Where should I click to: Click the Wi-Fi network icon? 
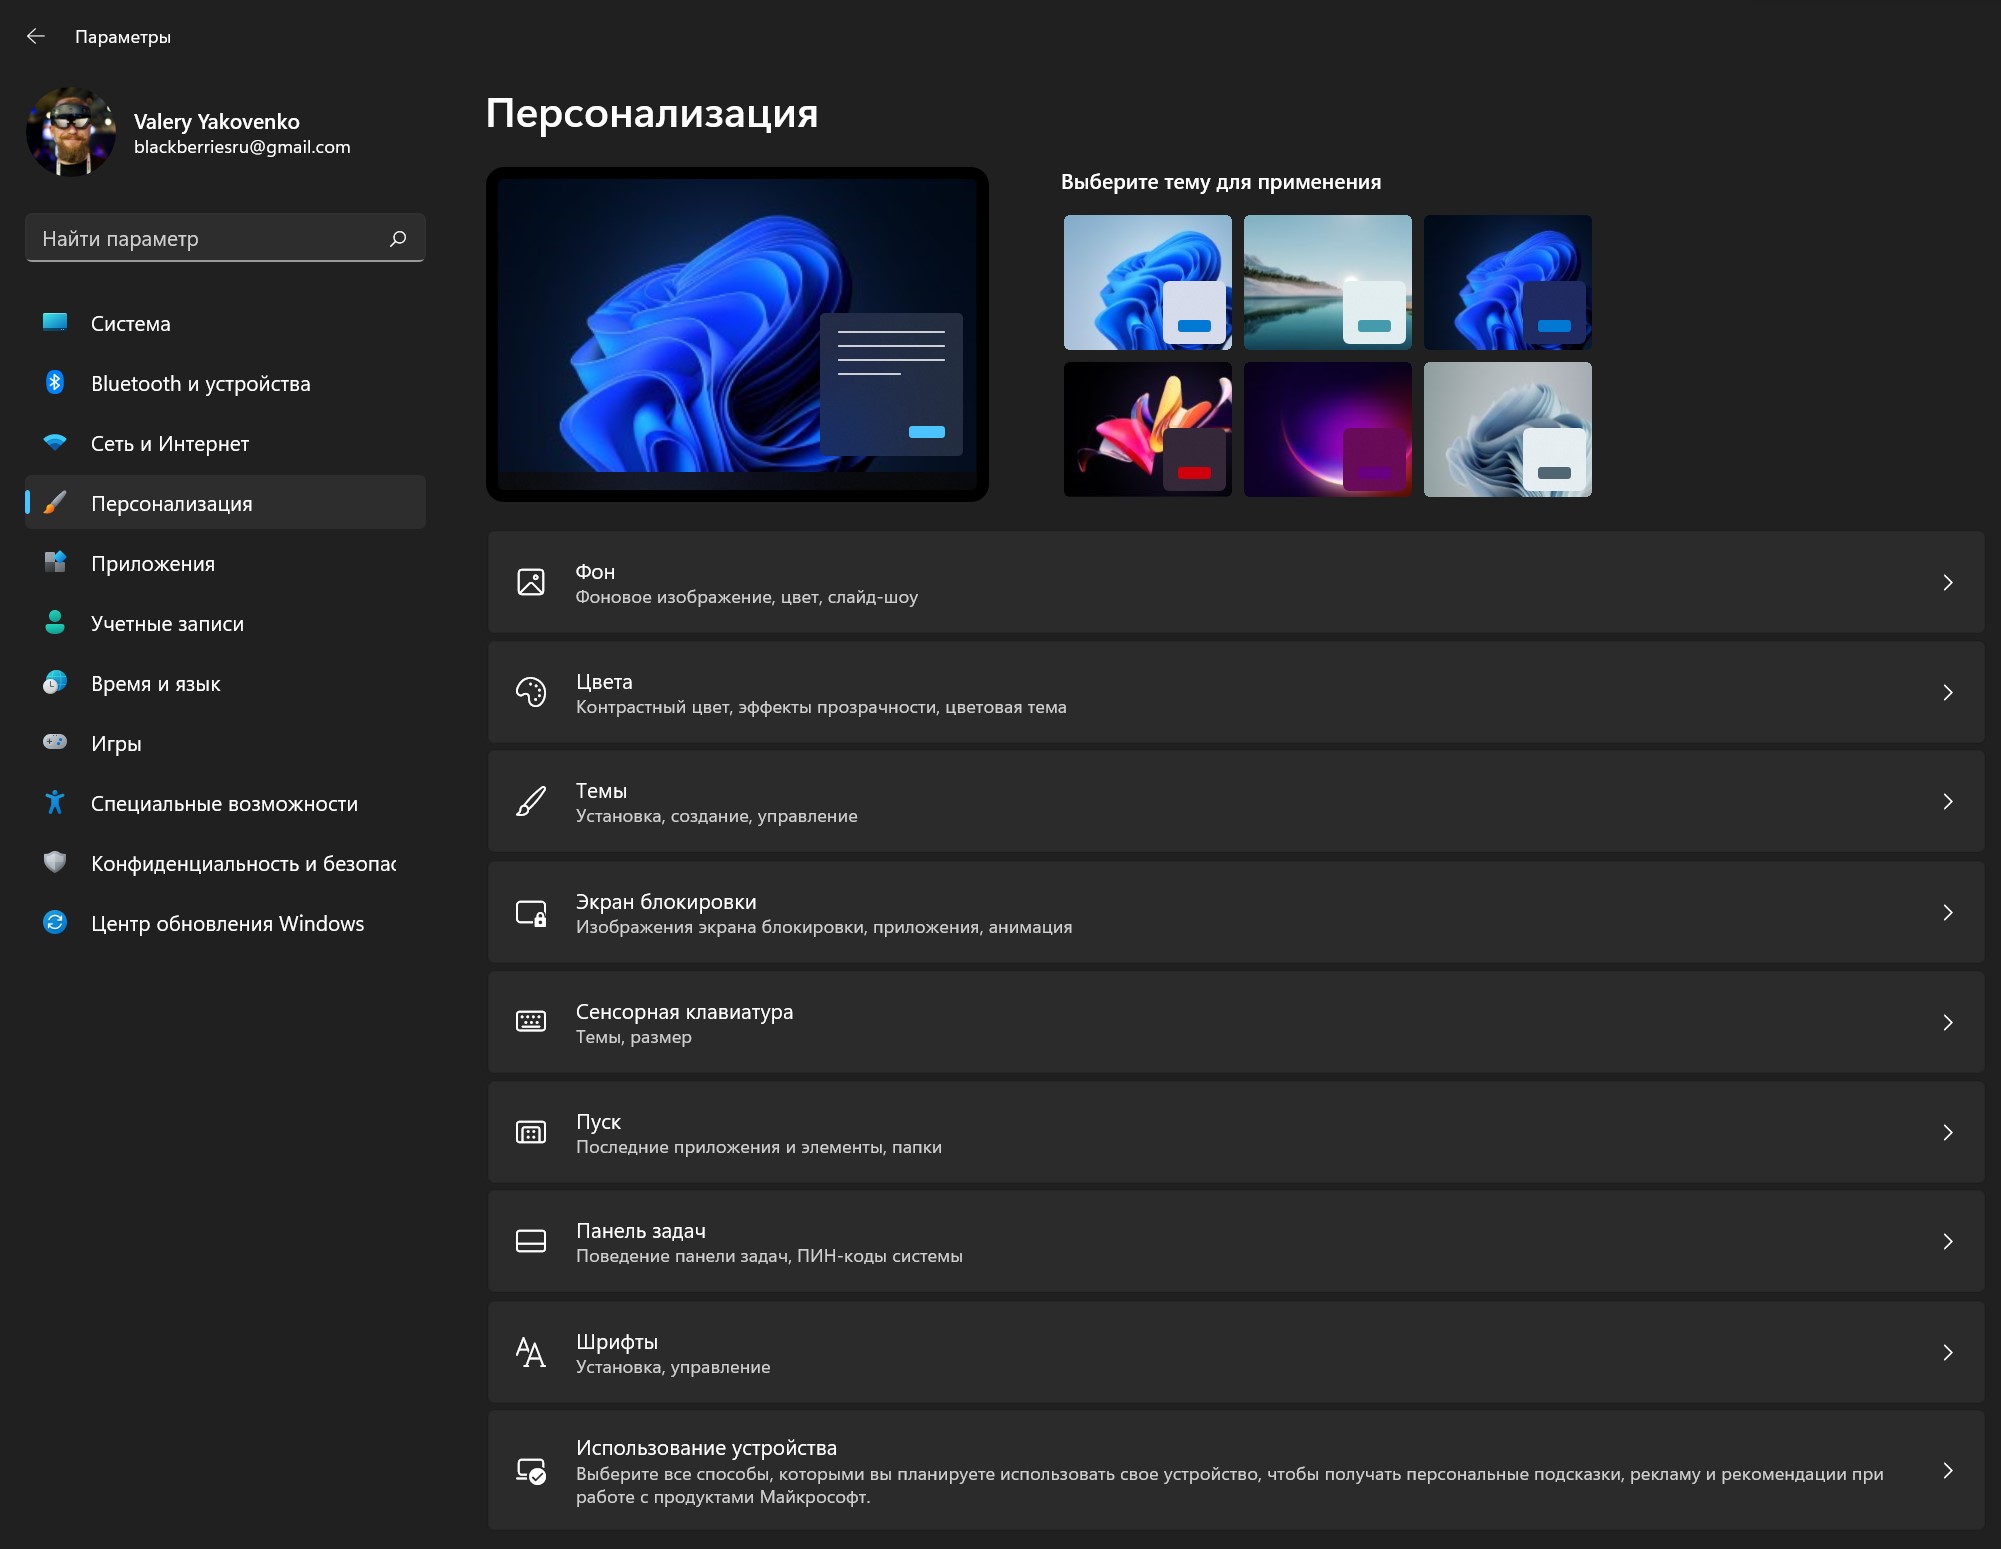tap(55, 442)
